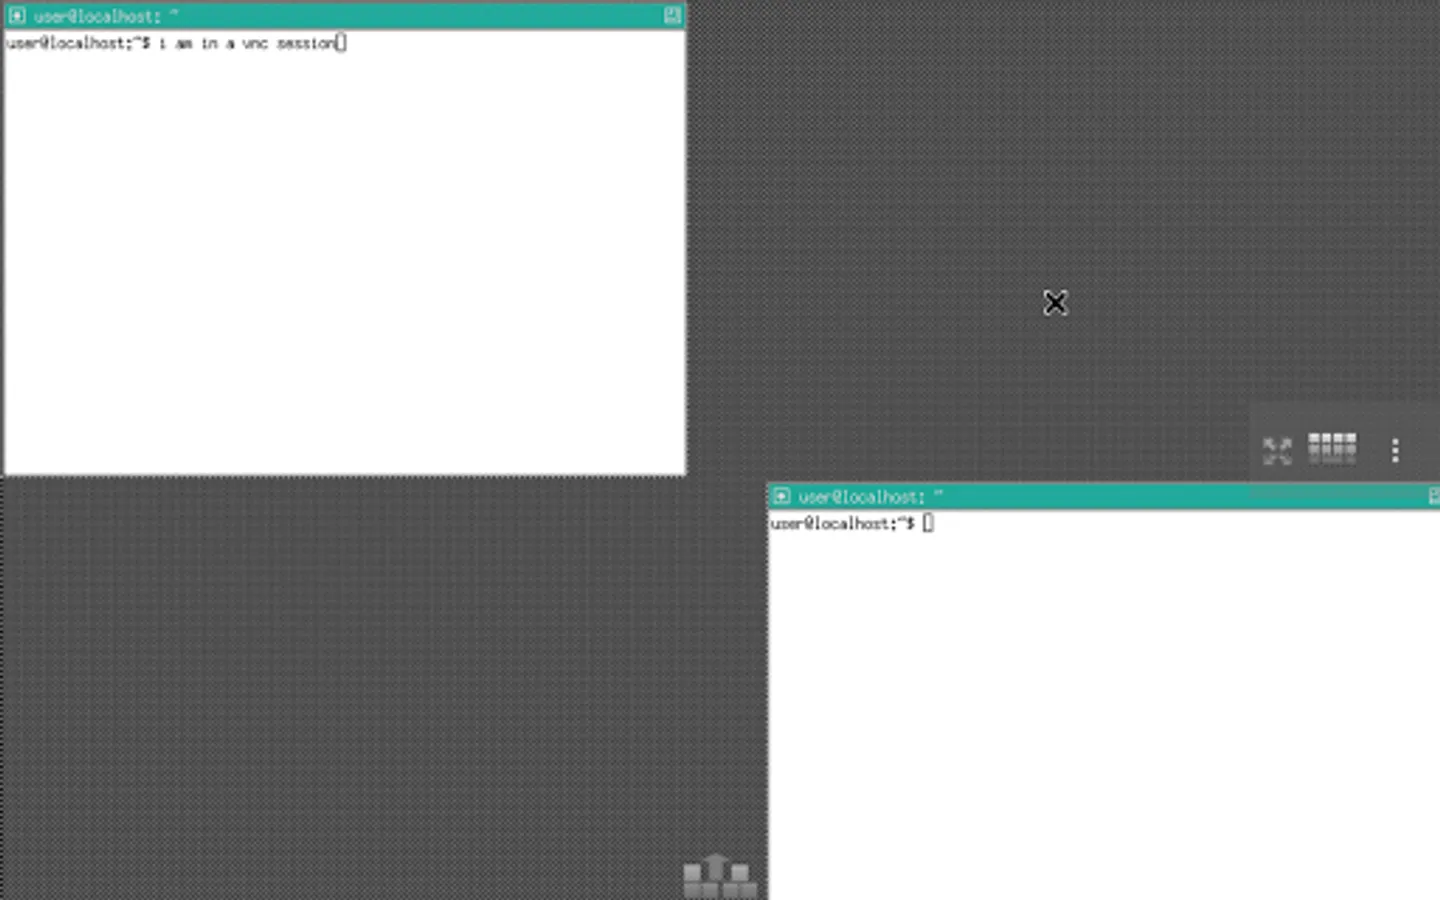Click the block cursor in the right terminal
The width and height of the screenshot is (1440, 900).
click(928, 522)
